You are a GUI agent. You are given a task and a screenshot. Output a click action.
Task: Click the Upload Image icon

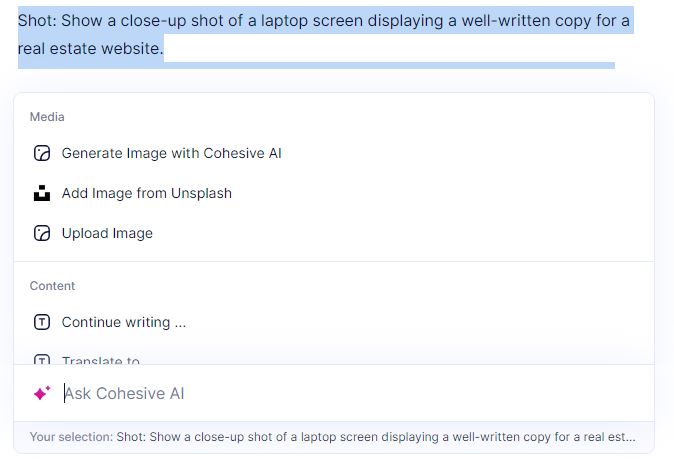[x=42, y=233]
